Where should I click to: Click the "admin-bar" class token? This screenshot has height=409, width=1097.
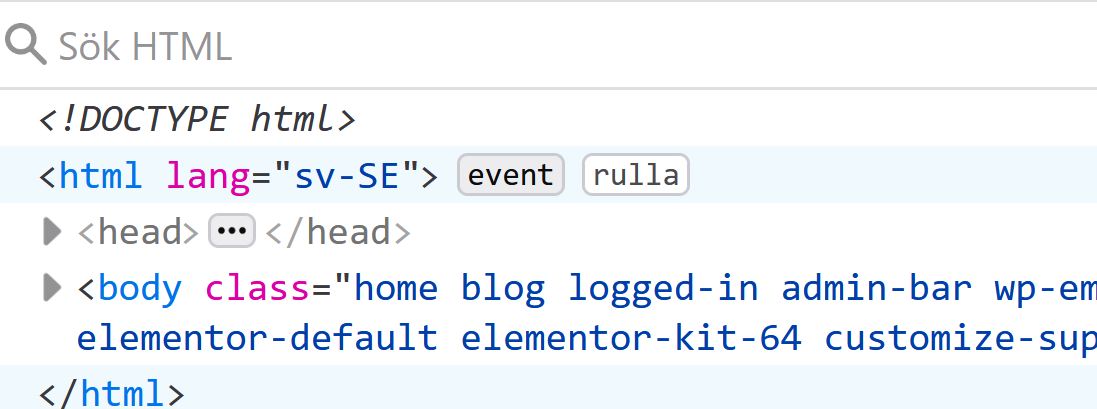[x=877, y=289]
